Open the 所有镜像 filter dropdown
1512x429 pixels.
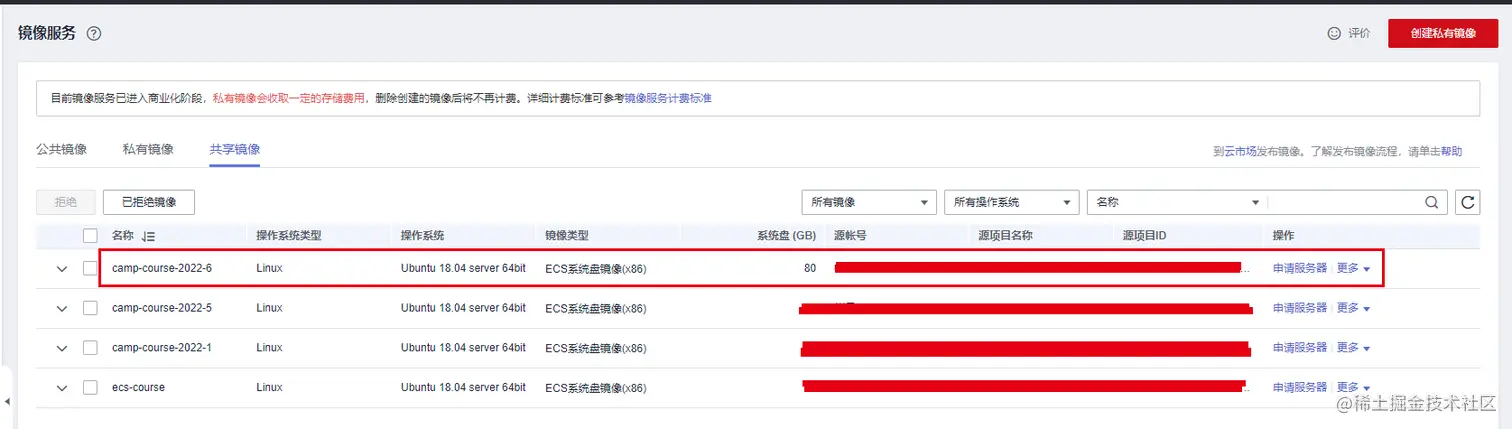point(869,202)
